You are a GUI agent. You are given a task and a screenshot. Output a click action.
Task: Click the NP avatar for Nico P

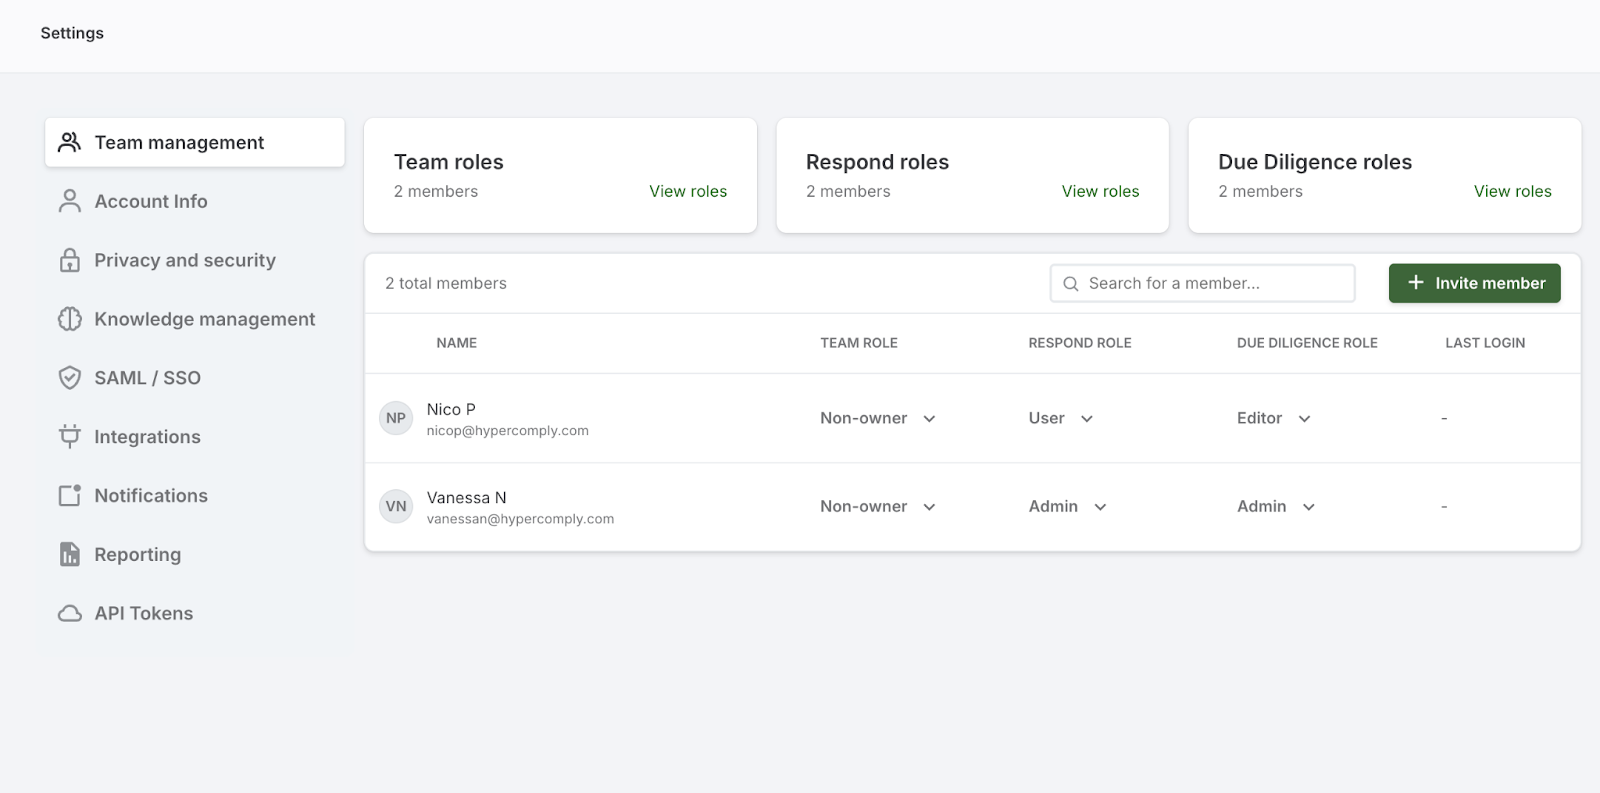point(396,418)
